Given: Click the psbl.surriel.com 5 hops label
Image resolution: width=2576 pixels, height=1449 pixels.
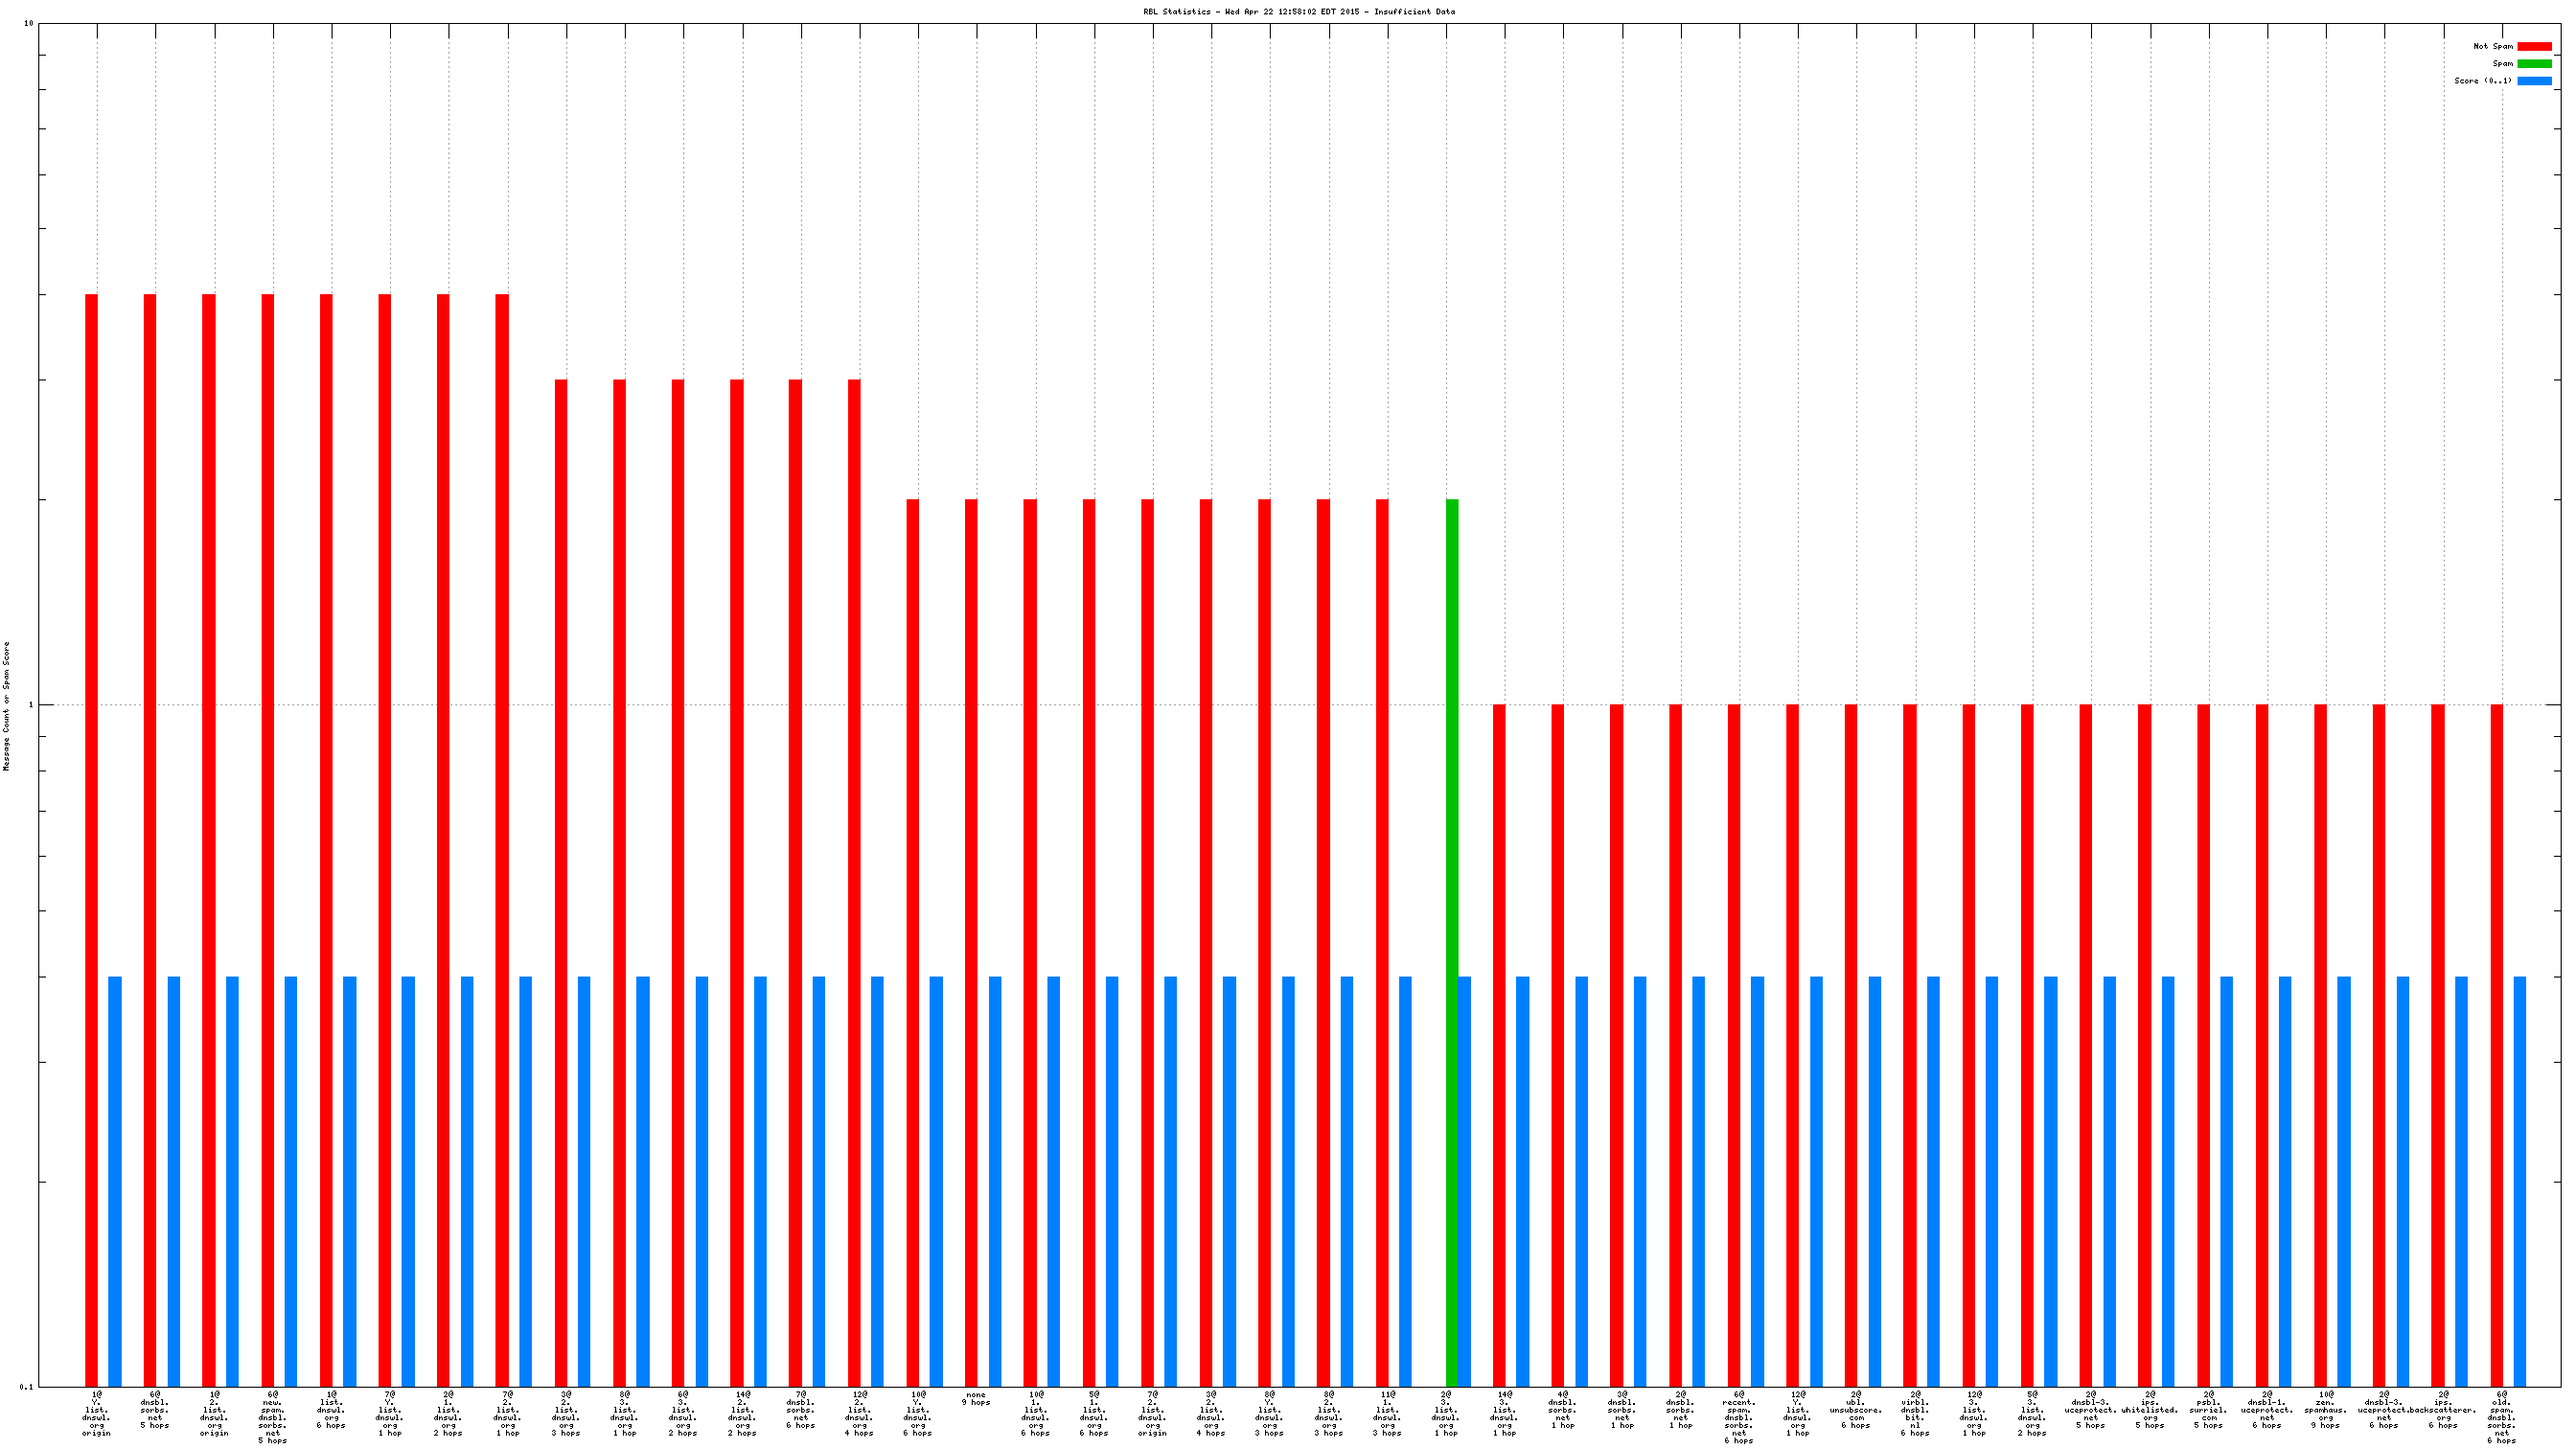Looking at the screenshot, I should 2208,1410.
